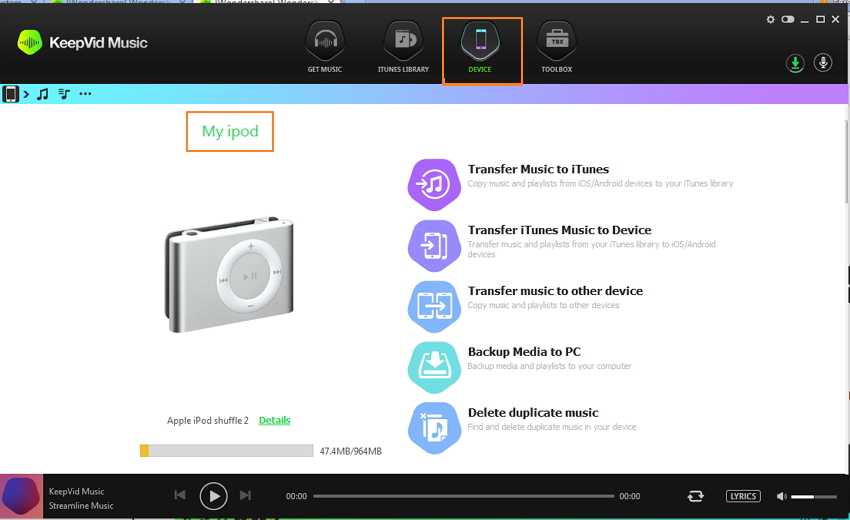The height and width of the screenshot is (520, 850).
Task: Click the storage usage bar
Action: (227, 451)
